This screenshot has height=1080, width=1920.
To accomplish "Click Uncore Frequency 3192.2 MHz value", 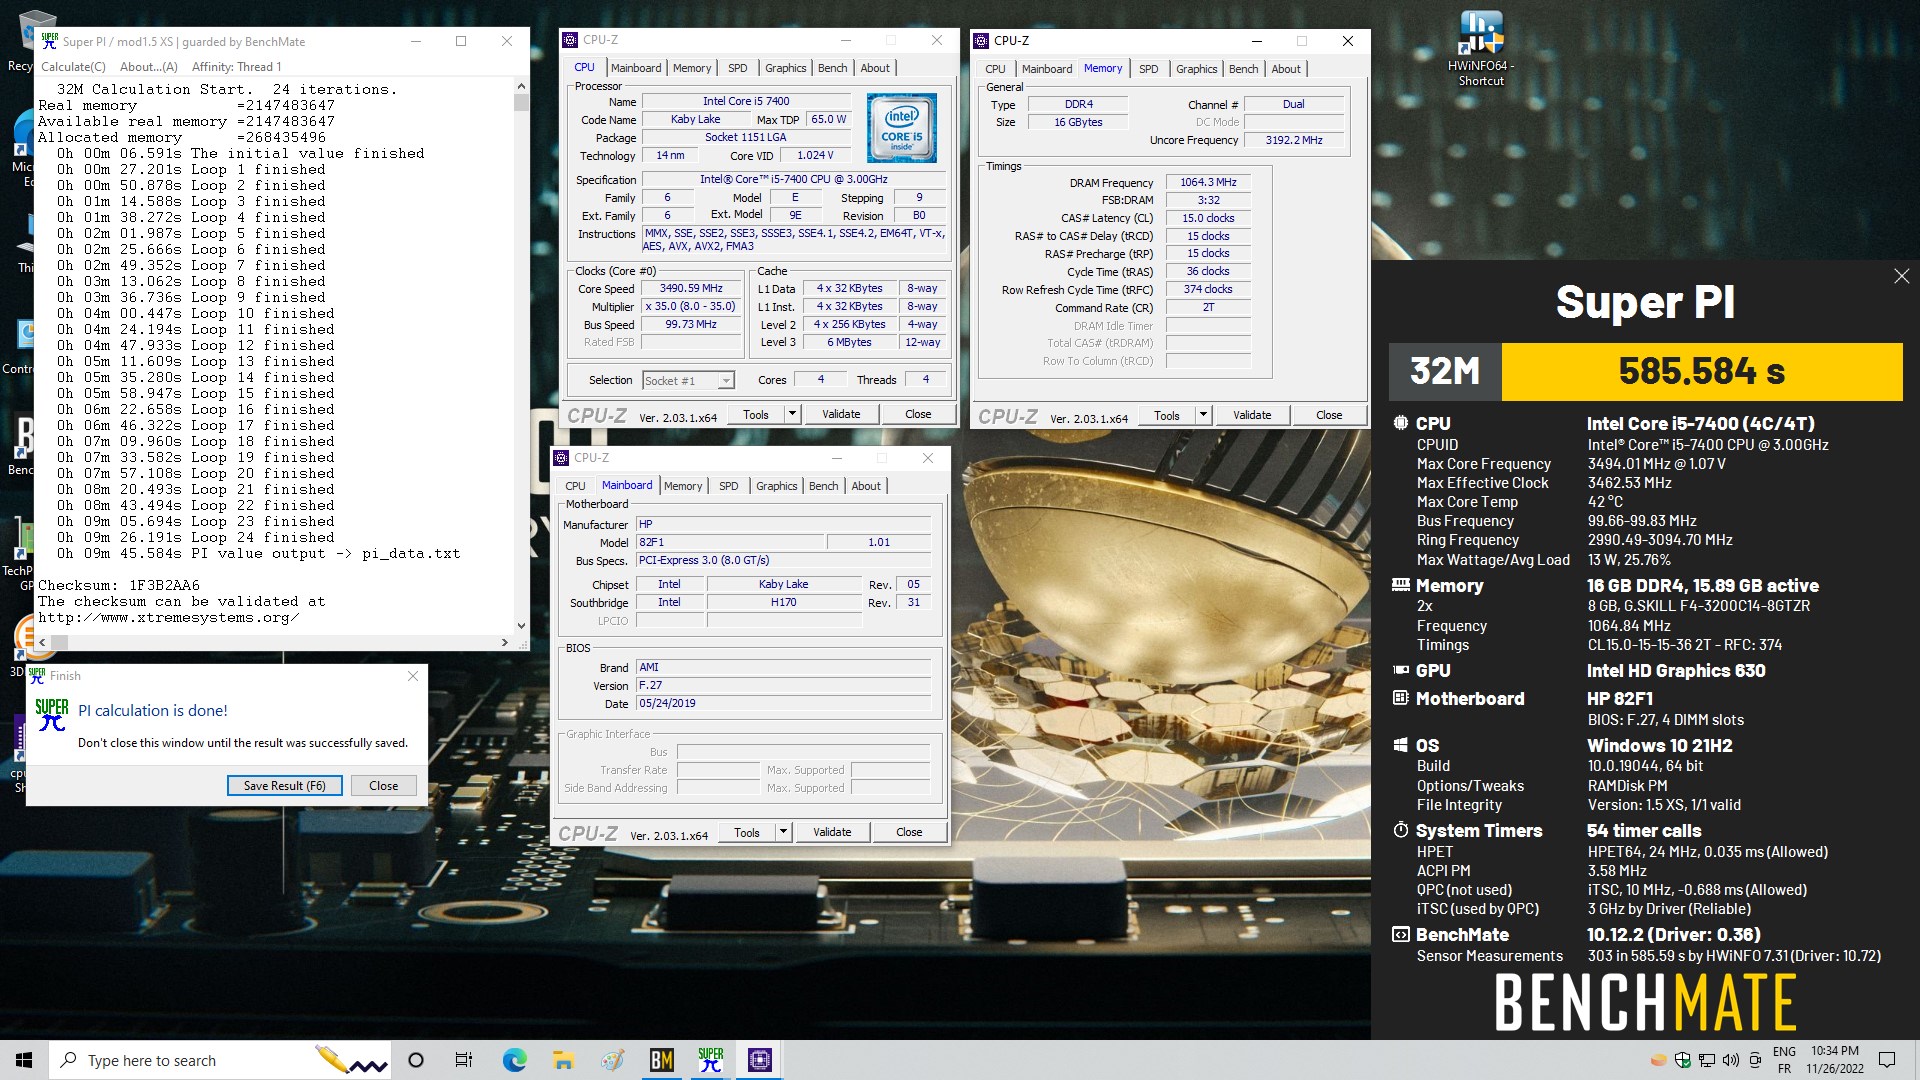I will [x=1294, y=140].
